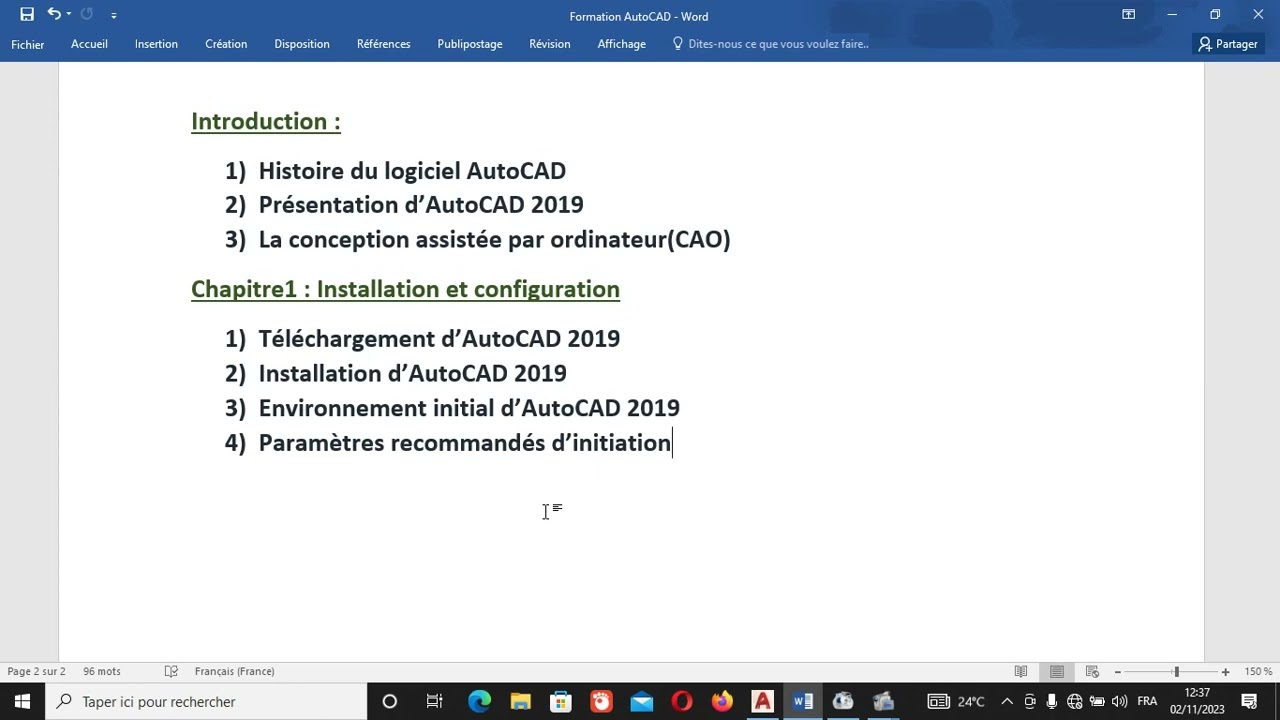Screen dimensions: 1280x720
Task: Click the Partager button
Action: point(1228,44)
